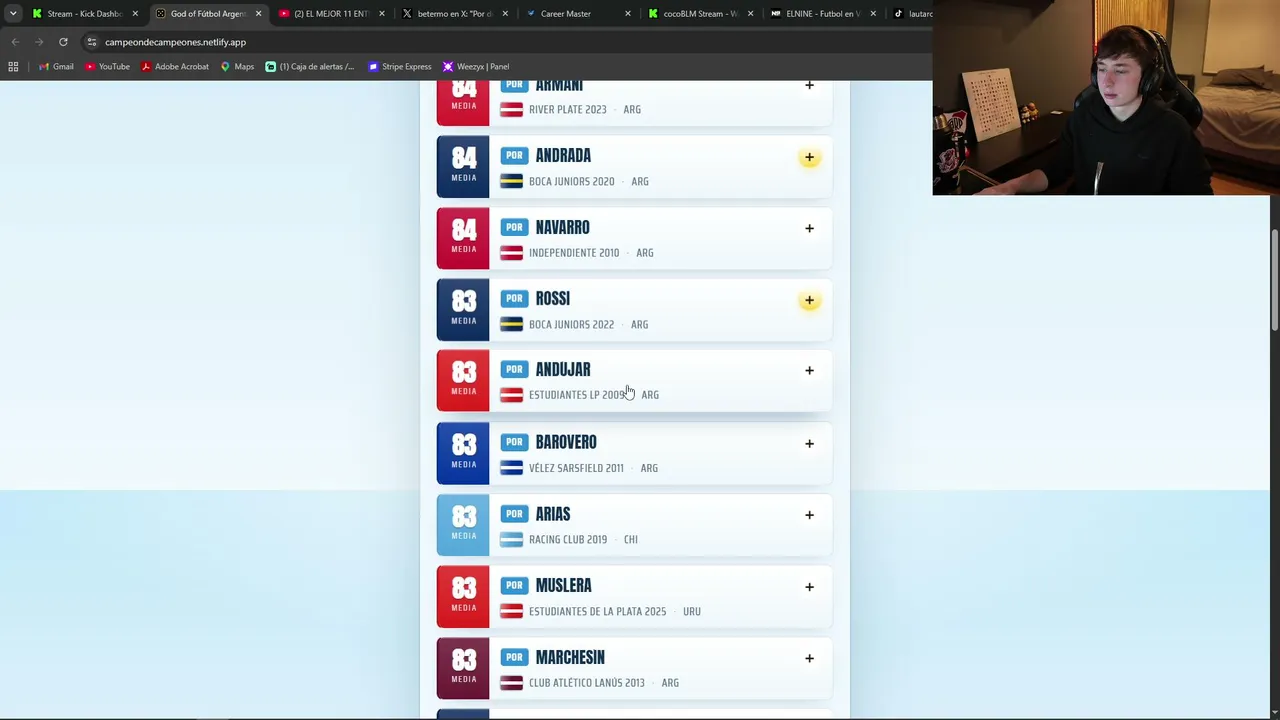The height and width of the screenshot is (720, 1280).
Task: Open the Maps bookmark
Action: point(237,66)
